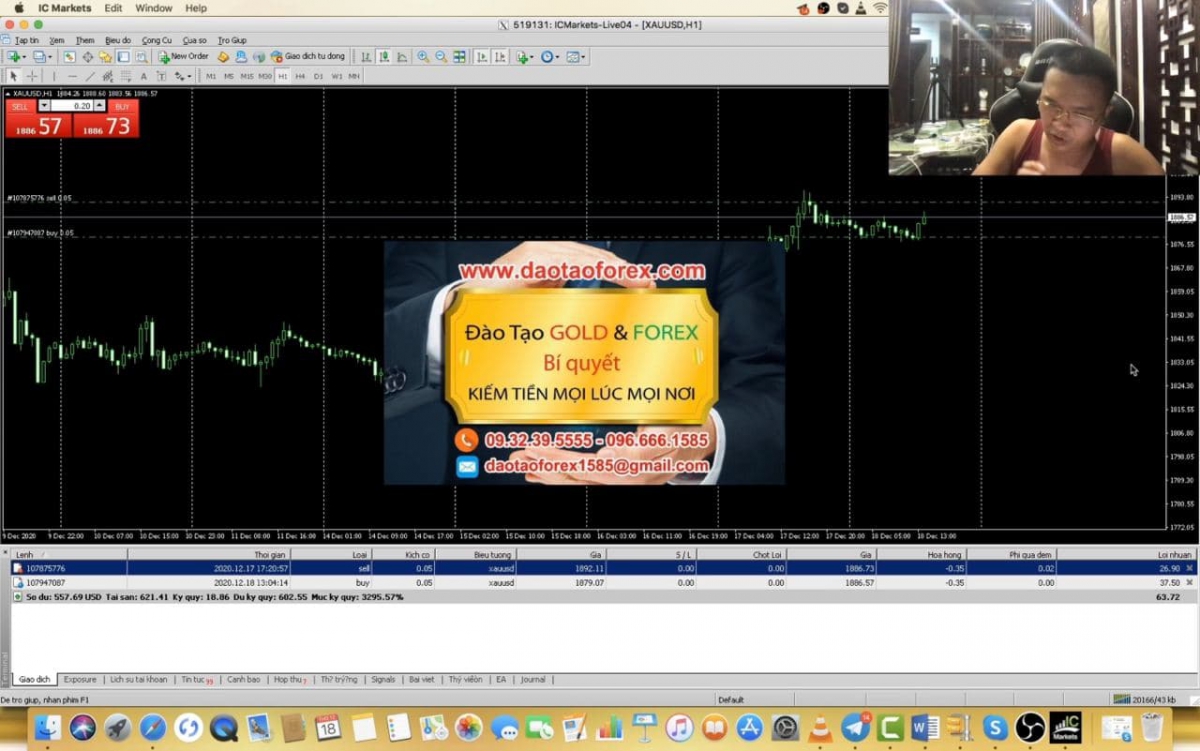
Task: Zoom out the chart with magnifier minus
Action: (441, 56)
